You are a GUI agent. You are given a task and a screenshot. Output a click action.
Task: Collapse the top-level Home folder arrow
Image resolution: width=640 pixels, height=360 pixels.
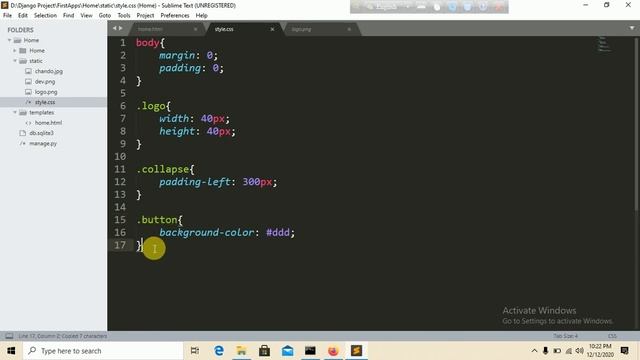coord(9,40)
